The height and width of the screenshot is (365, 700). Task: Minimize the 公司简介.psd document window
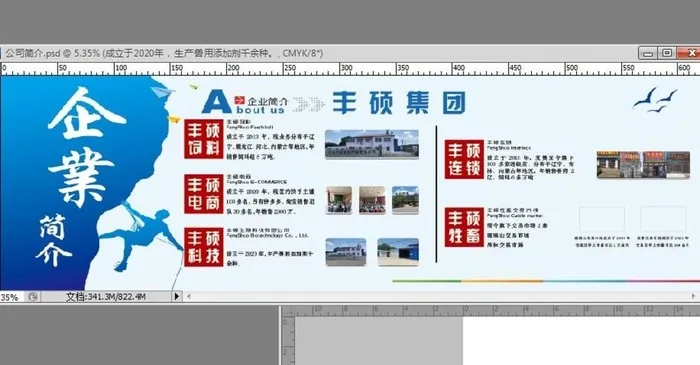coord(648,53)
